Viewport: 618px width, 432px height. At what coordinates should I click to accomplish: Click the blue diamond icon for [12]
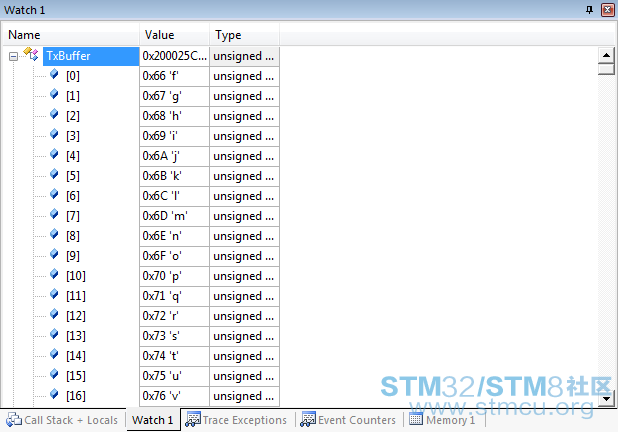point(54,314)
